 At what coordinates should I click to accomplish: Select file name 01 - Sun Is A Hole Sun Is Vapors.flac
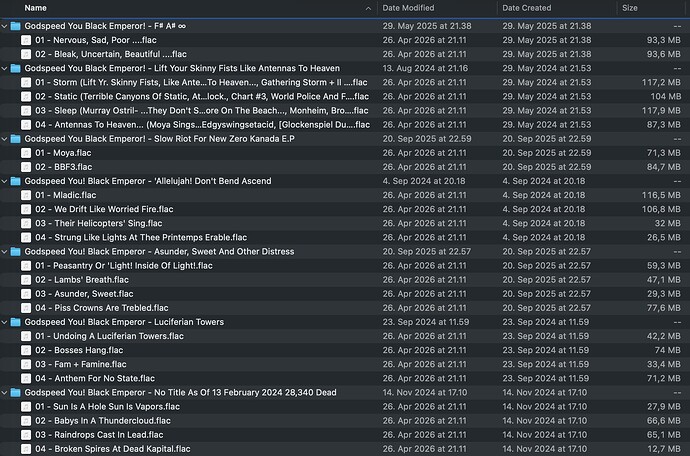107,407
